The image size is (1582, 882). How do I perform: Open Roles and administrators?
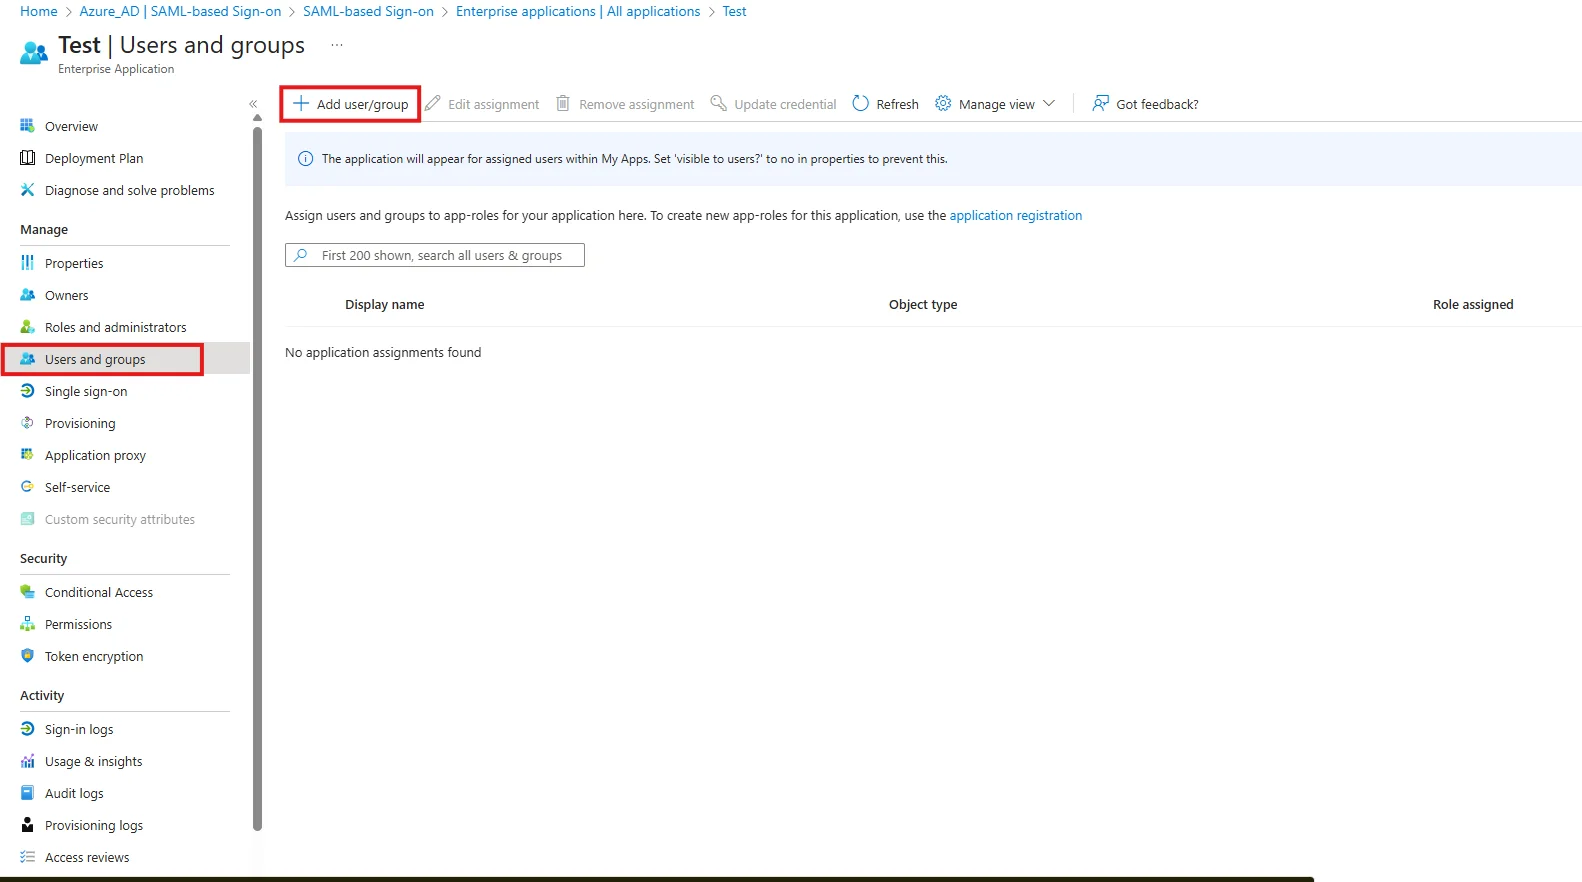(x=116, y=327)
